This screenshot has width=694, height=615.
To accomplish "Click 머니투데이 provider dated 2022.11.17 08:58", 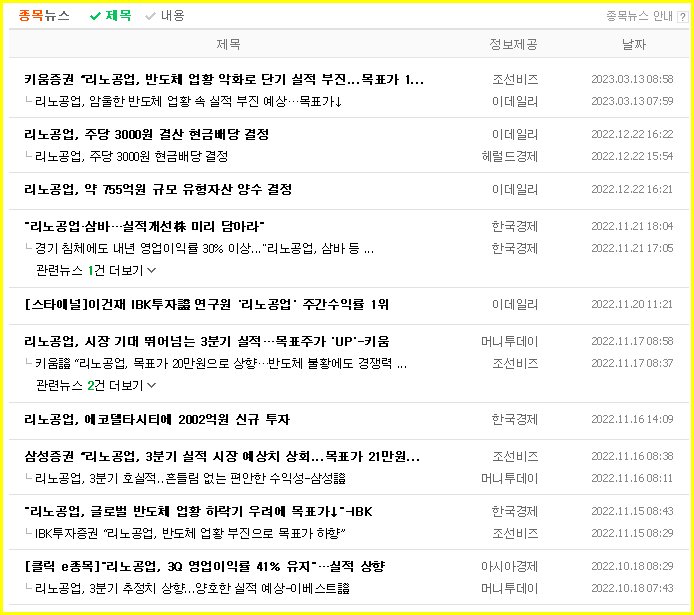I will tap(510, 342).
